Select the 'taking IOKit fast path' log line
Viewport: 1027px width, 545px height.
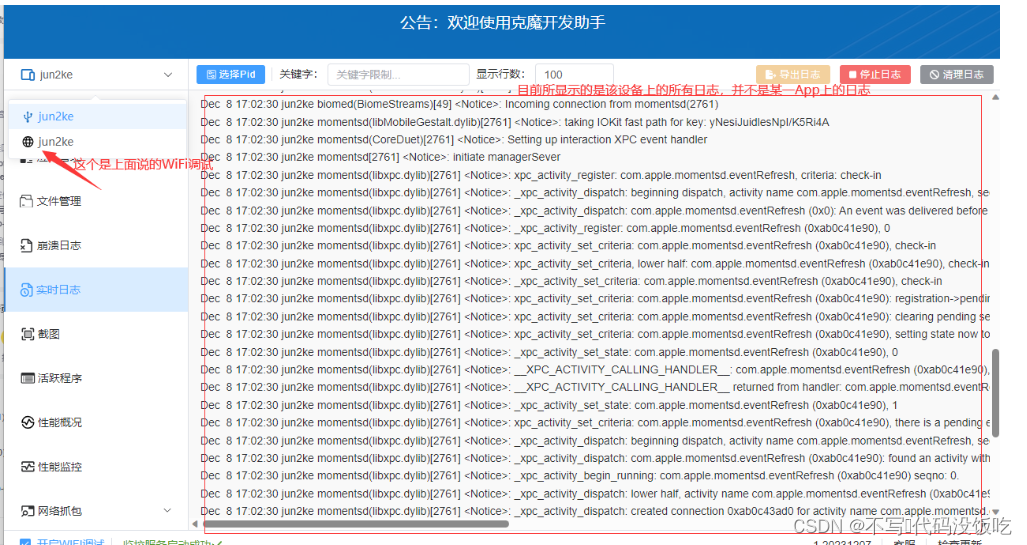point(515,122)
